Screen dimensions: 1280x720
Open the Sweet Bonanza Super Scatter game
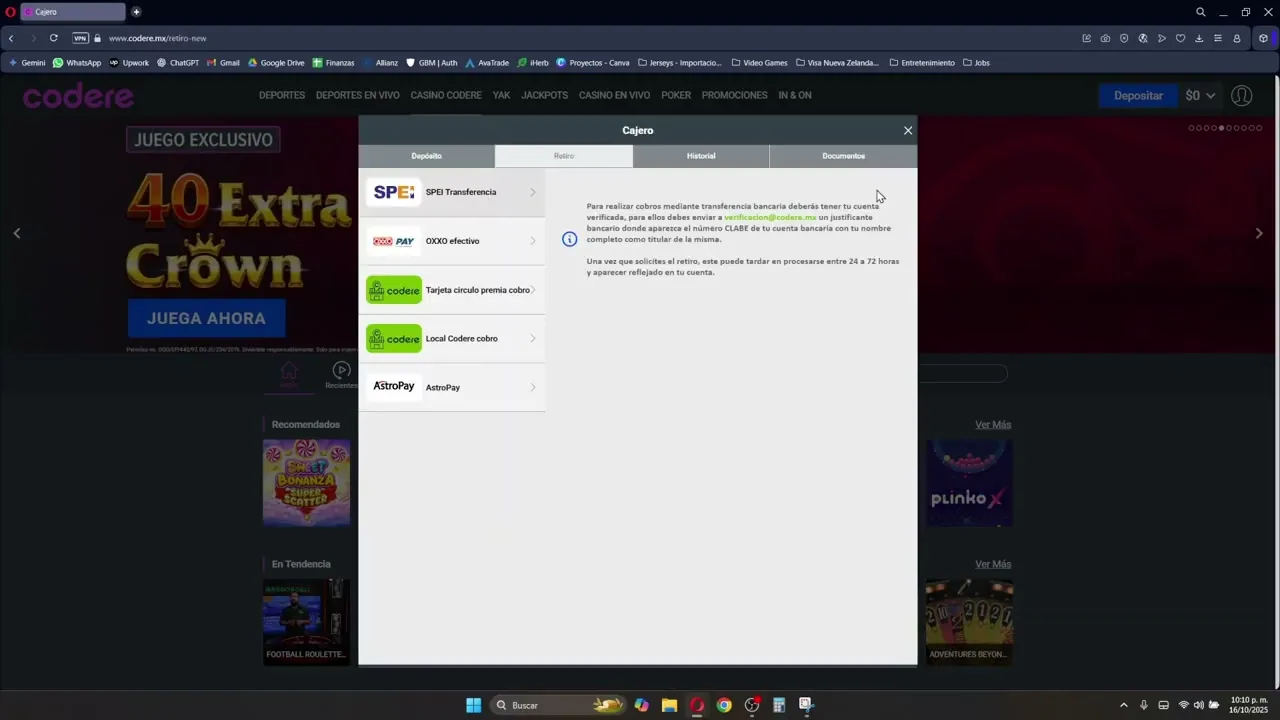tap(306, 483)
